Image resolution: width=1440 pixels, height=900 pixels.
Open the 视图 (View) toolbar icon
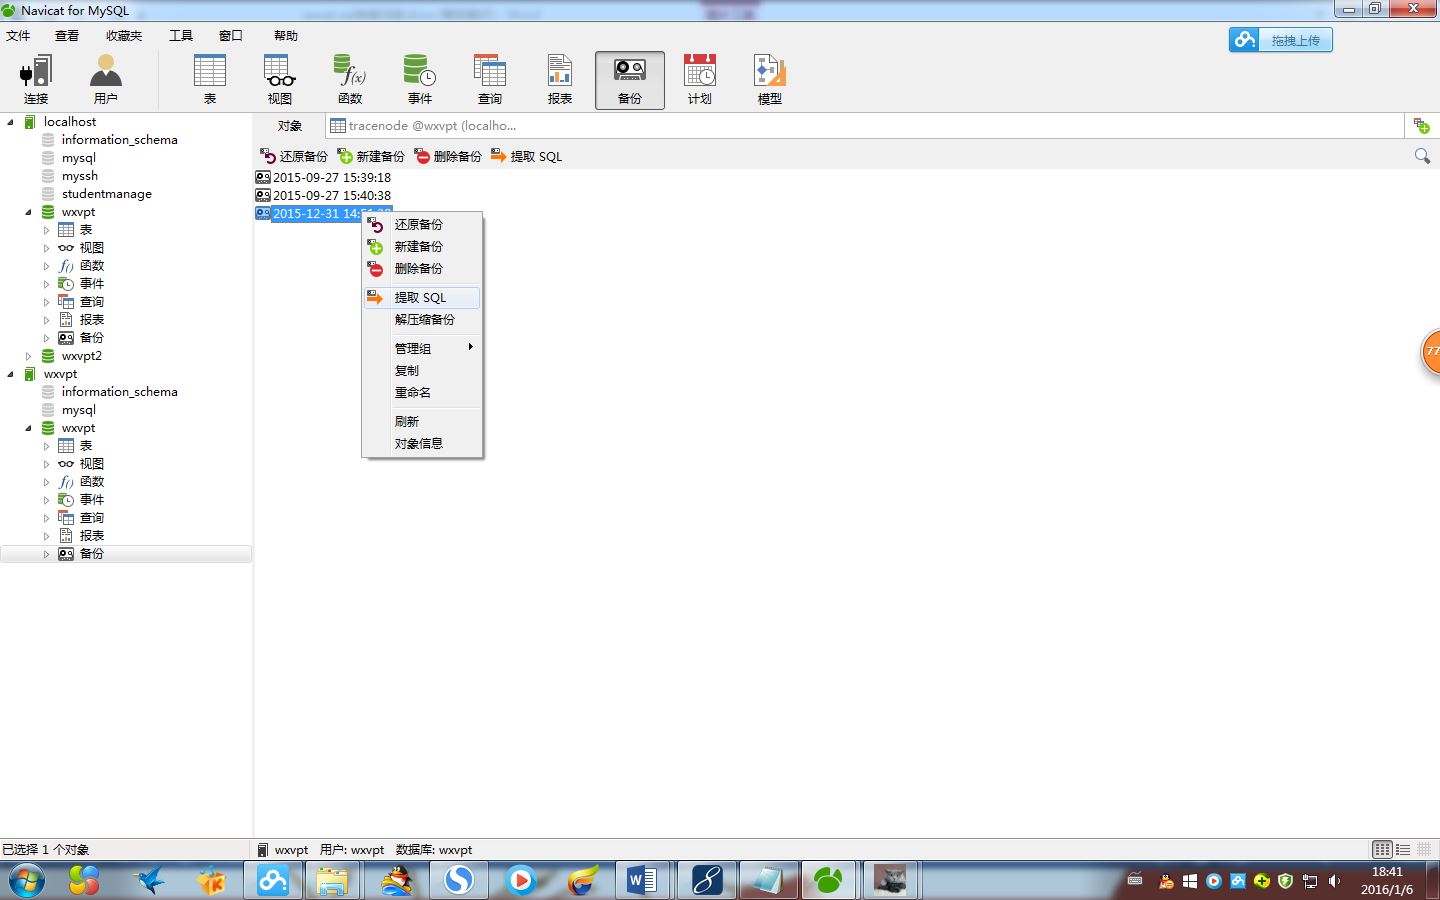(x=280, y=79)
